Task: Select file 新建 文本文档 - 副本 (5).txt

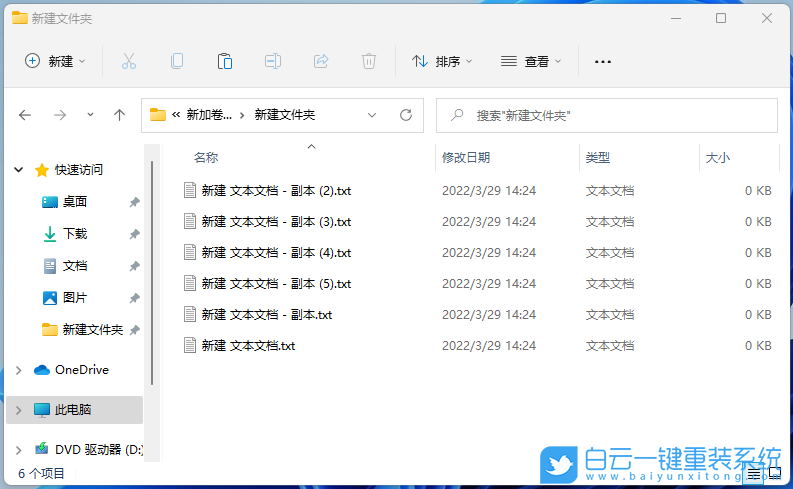Action: [x=276, y=284]
